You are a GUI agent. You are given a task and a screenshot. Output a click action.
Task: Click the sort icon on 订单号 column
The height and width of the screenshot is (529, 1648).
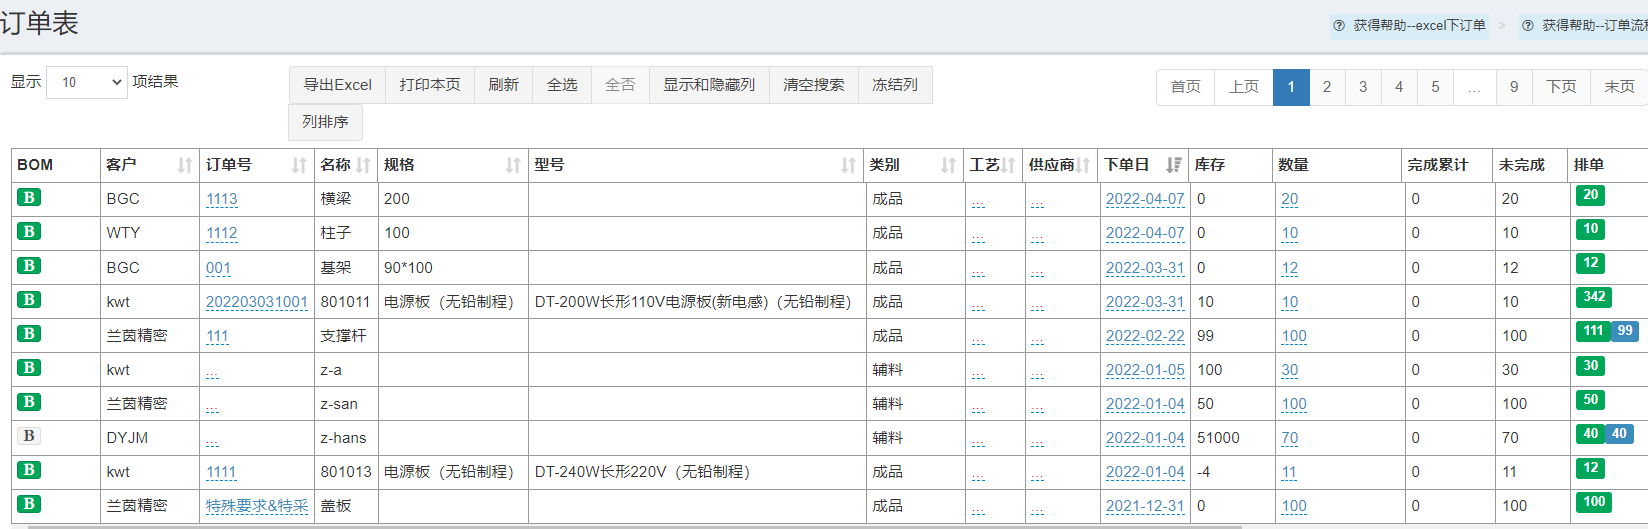(x=299, y=165)
